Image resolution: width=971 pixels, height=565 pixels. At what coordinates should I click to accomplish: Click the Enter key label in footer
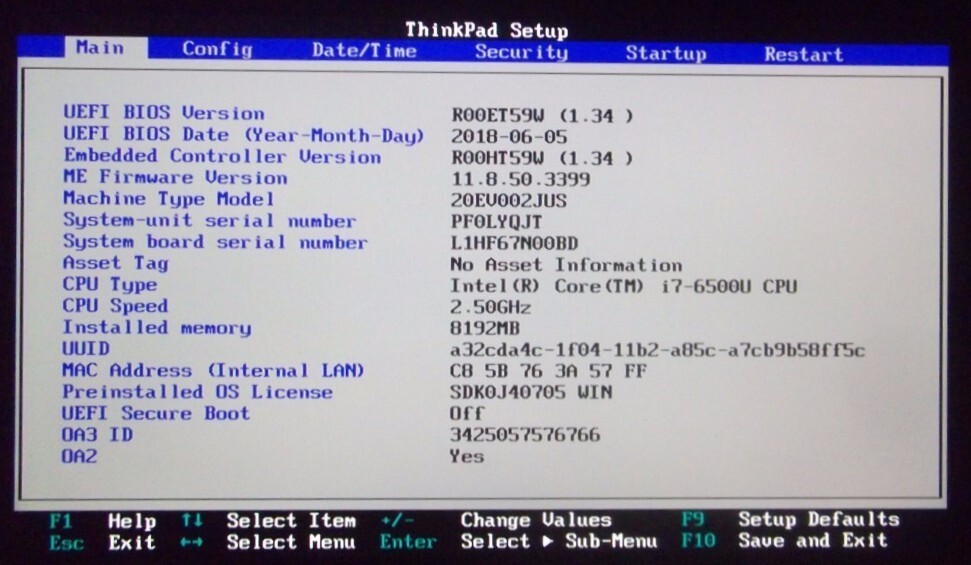407,542
